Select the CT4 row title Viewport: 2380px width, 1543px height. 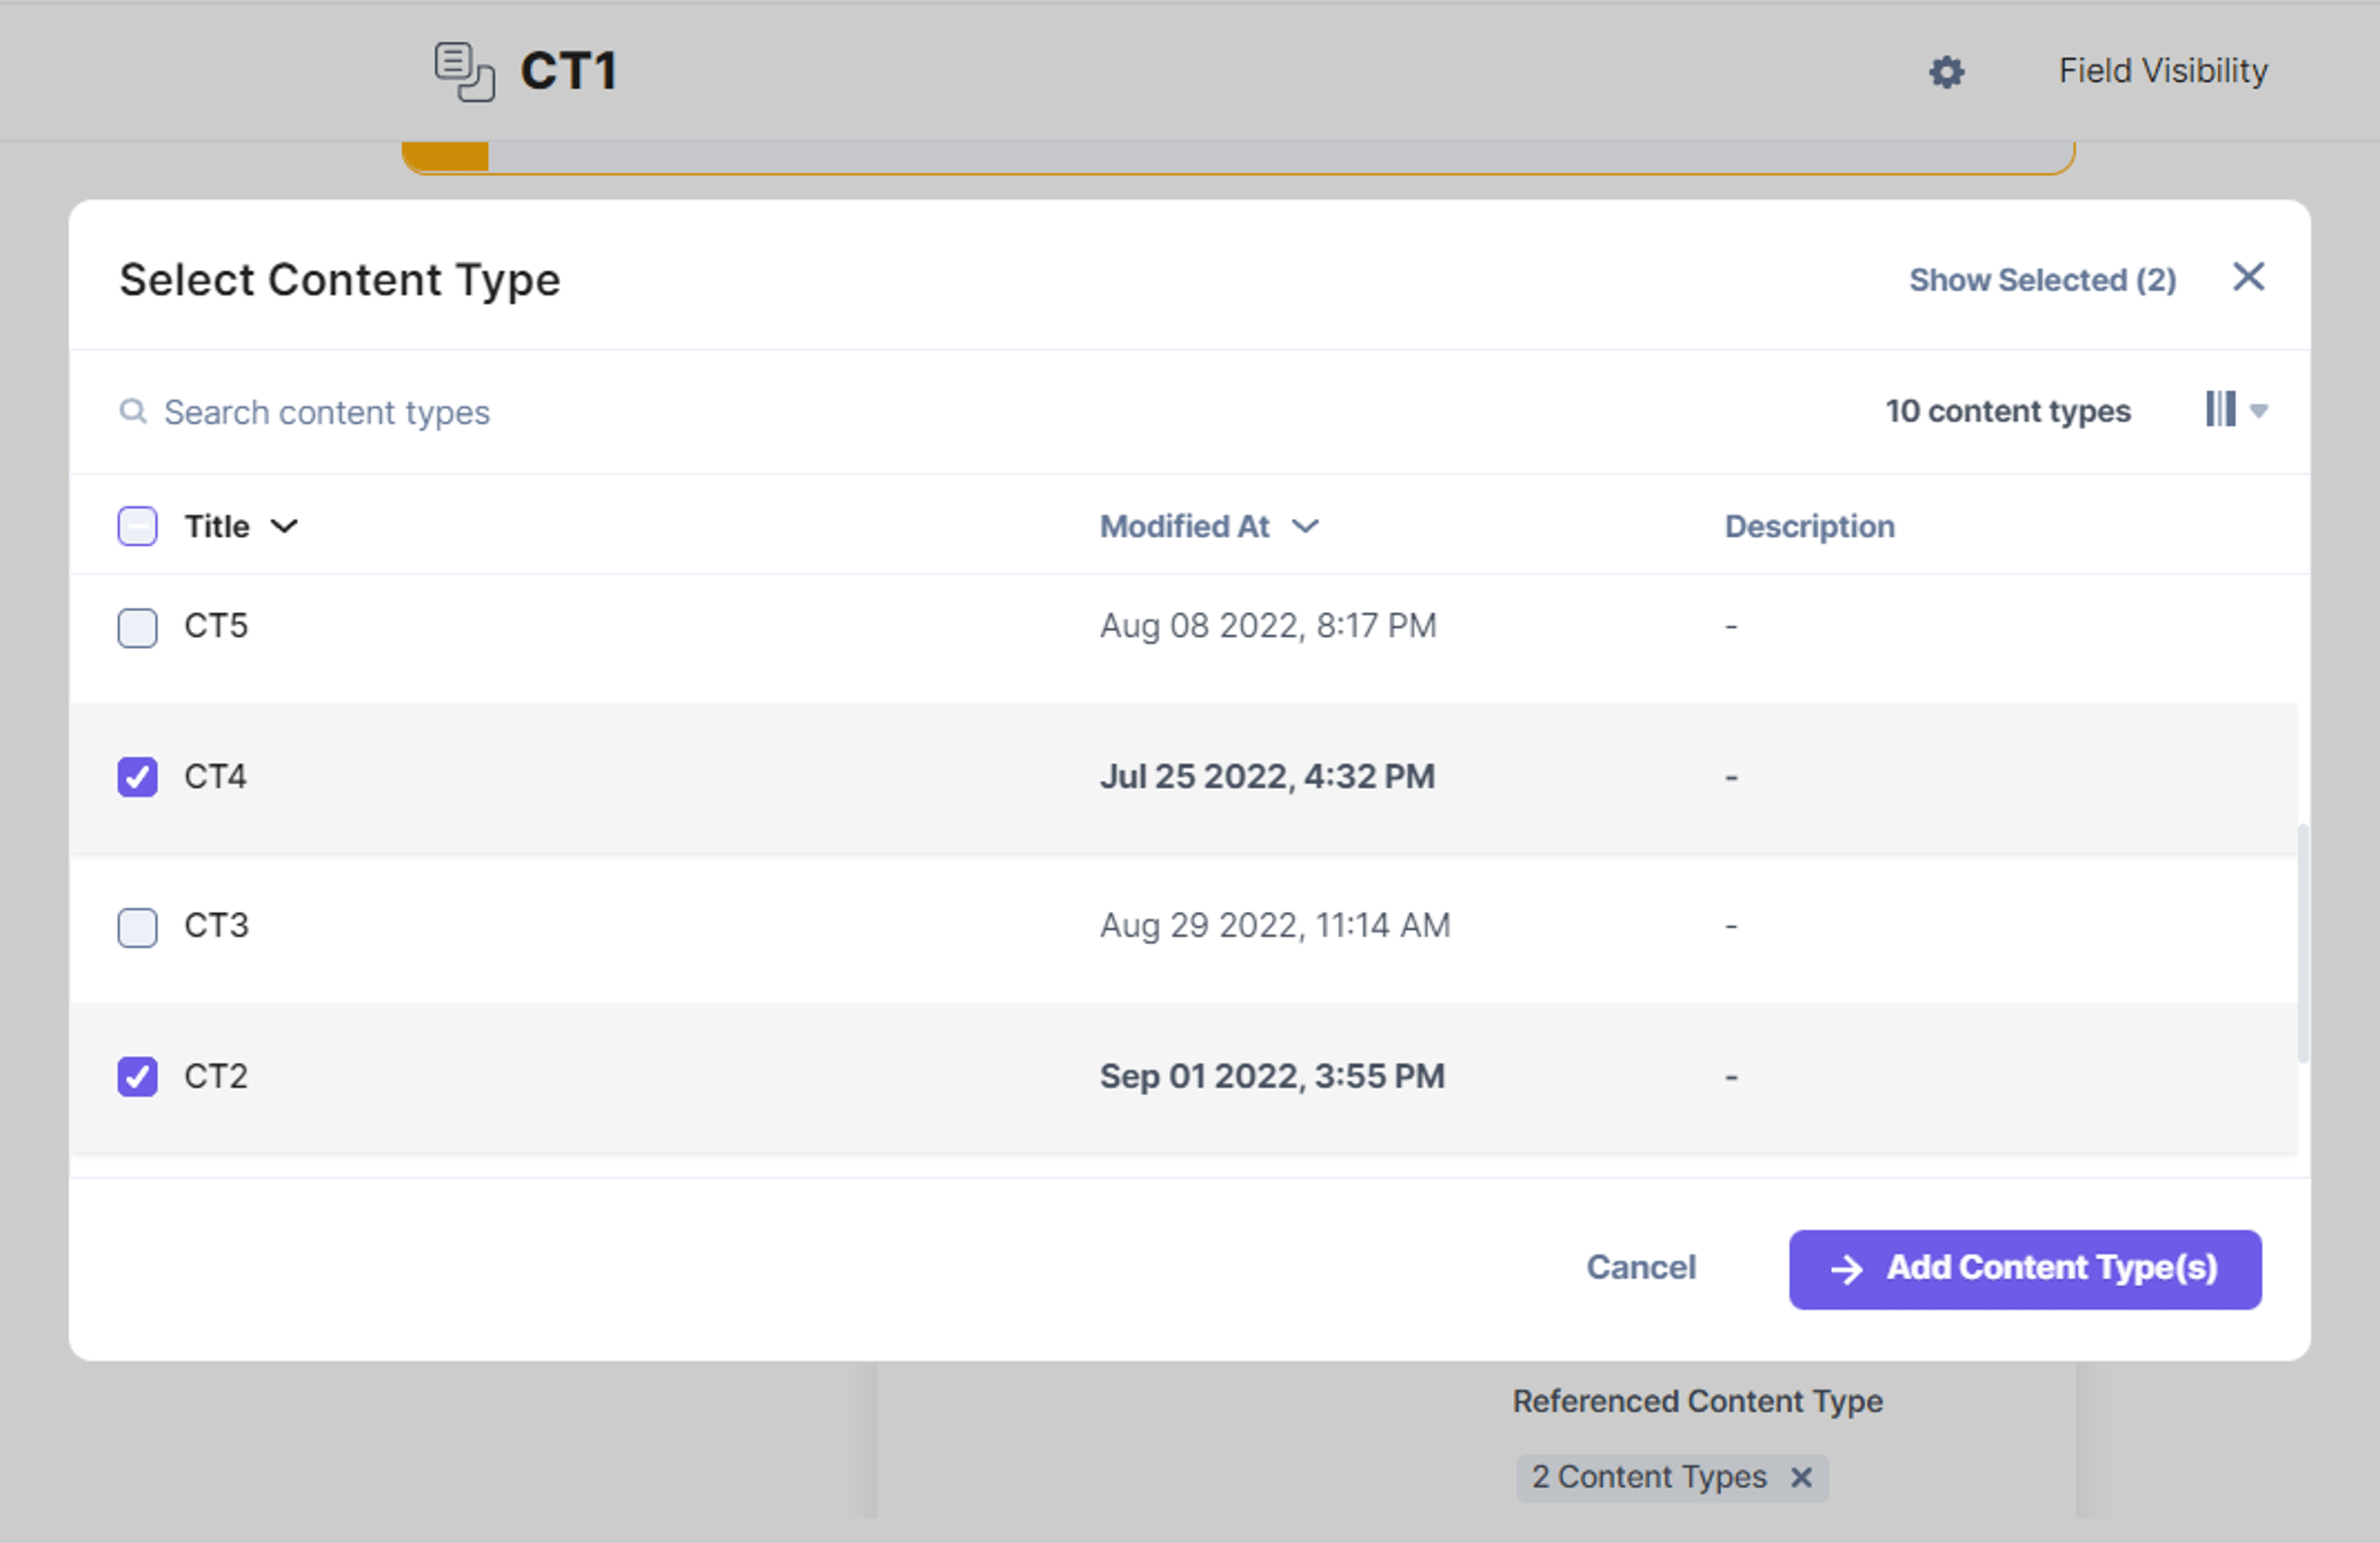[215, 776]
